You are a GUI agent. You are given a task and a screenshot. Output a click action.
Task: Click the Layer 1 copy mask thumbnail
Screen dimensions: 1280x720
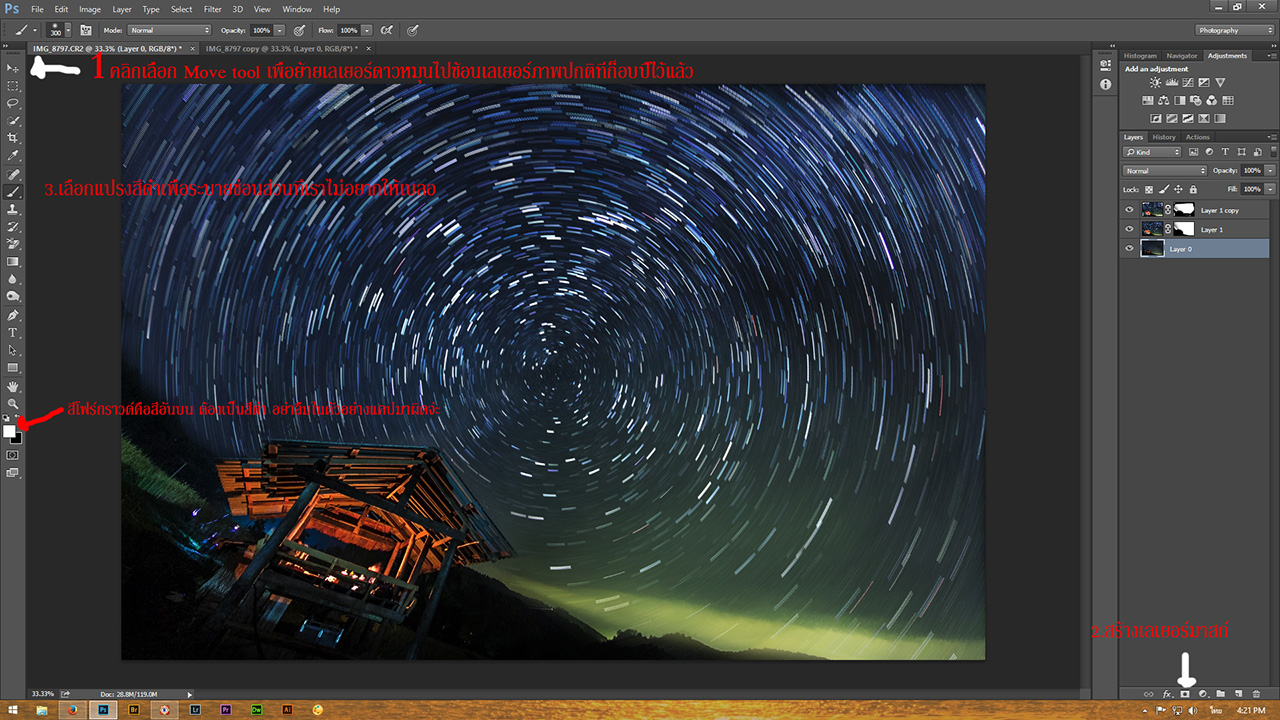tap(1184, 210)
